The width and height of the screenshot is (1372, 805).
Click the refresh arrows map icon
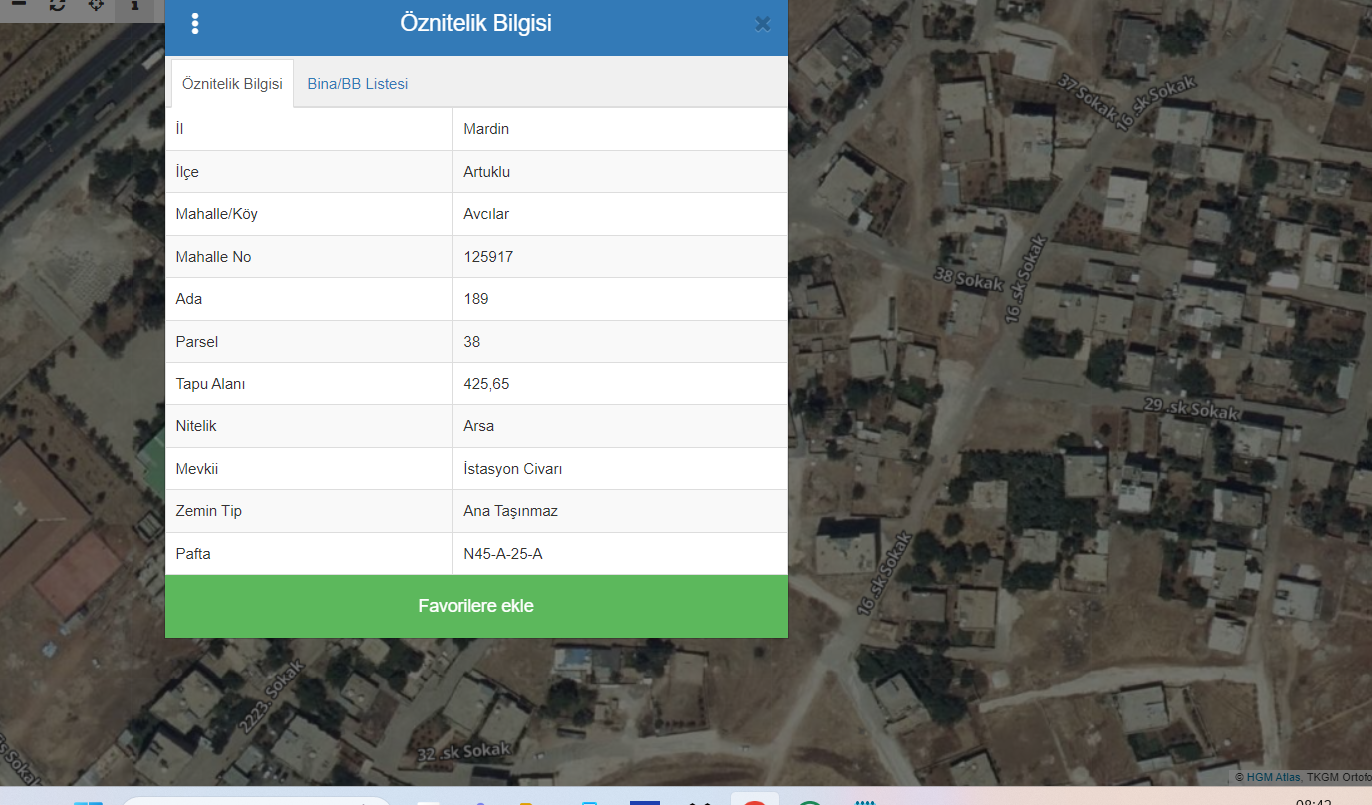[x=57, y=5]
